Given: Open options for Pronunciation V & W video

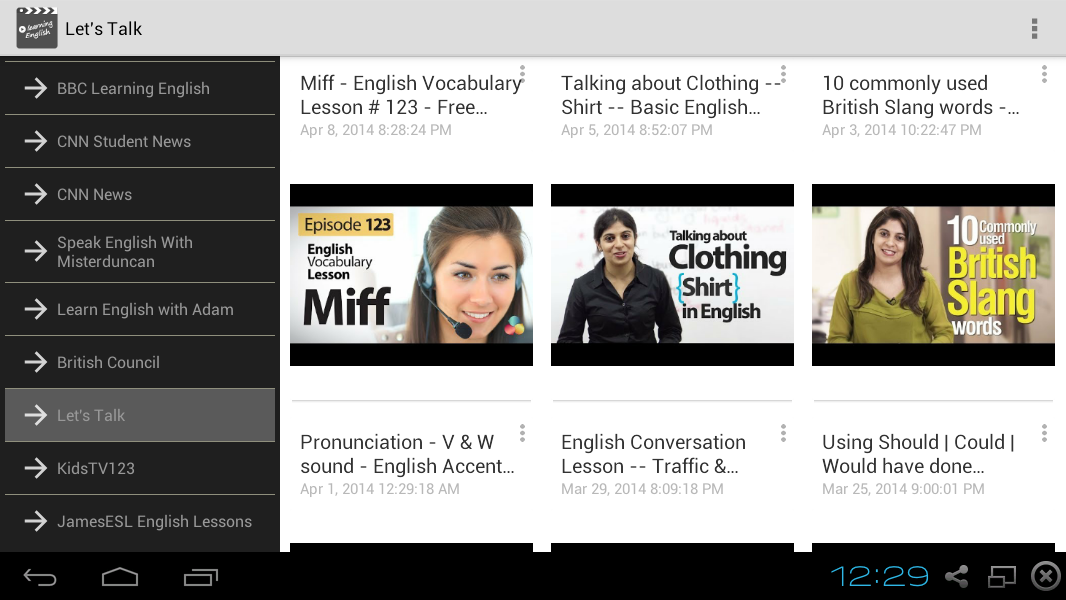Looking at the screenshot, I should pyautogui.click(x=522, y=434).
